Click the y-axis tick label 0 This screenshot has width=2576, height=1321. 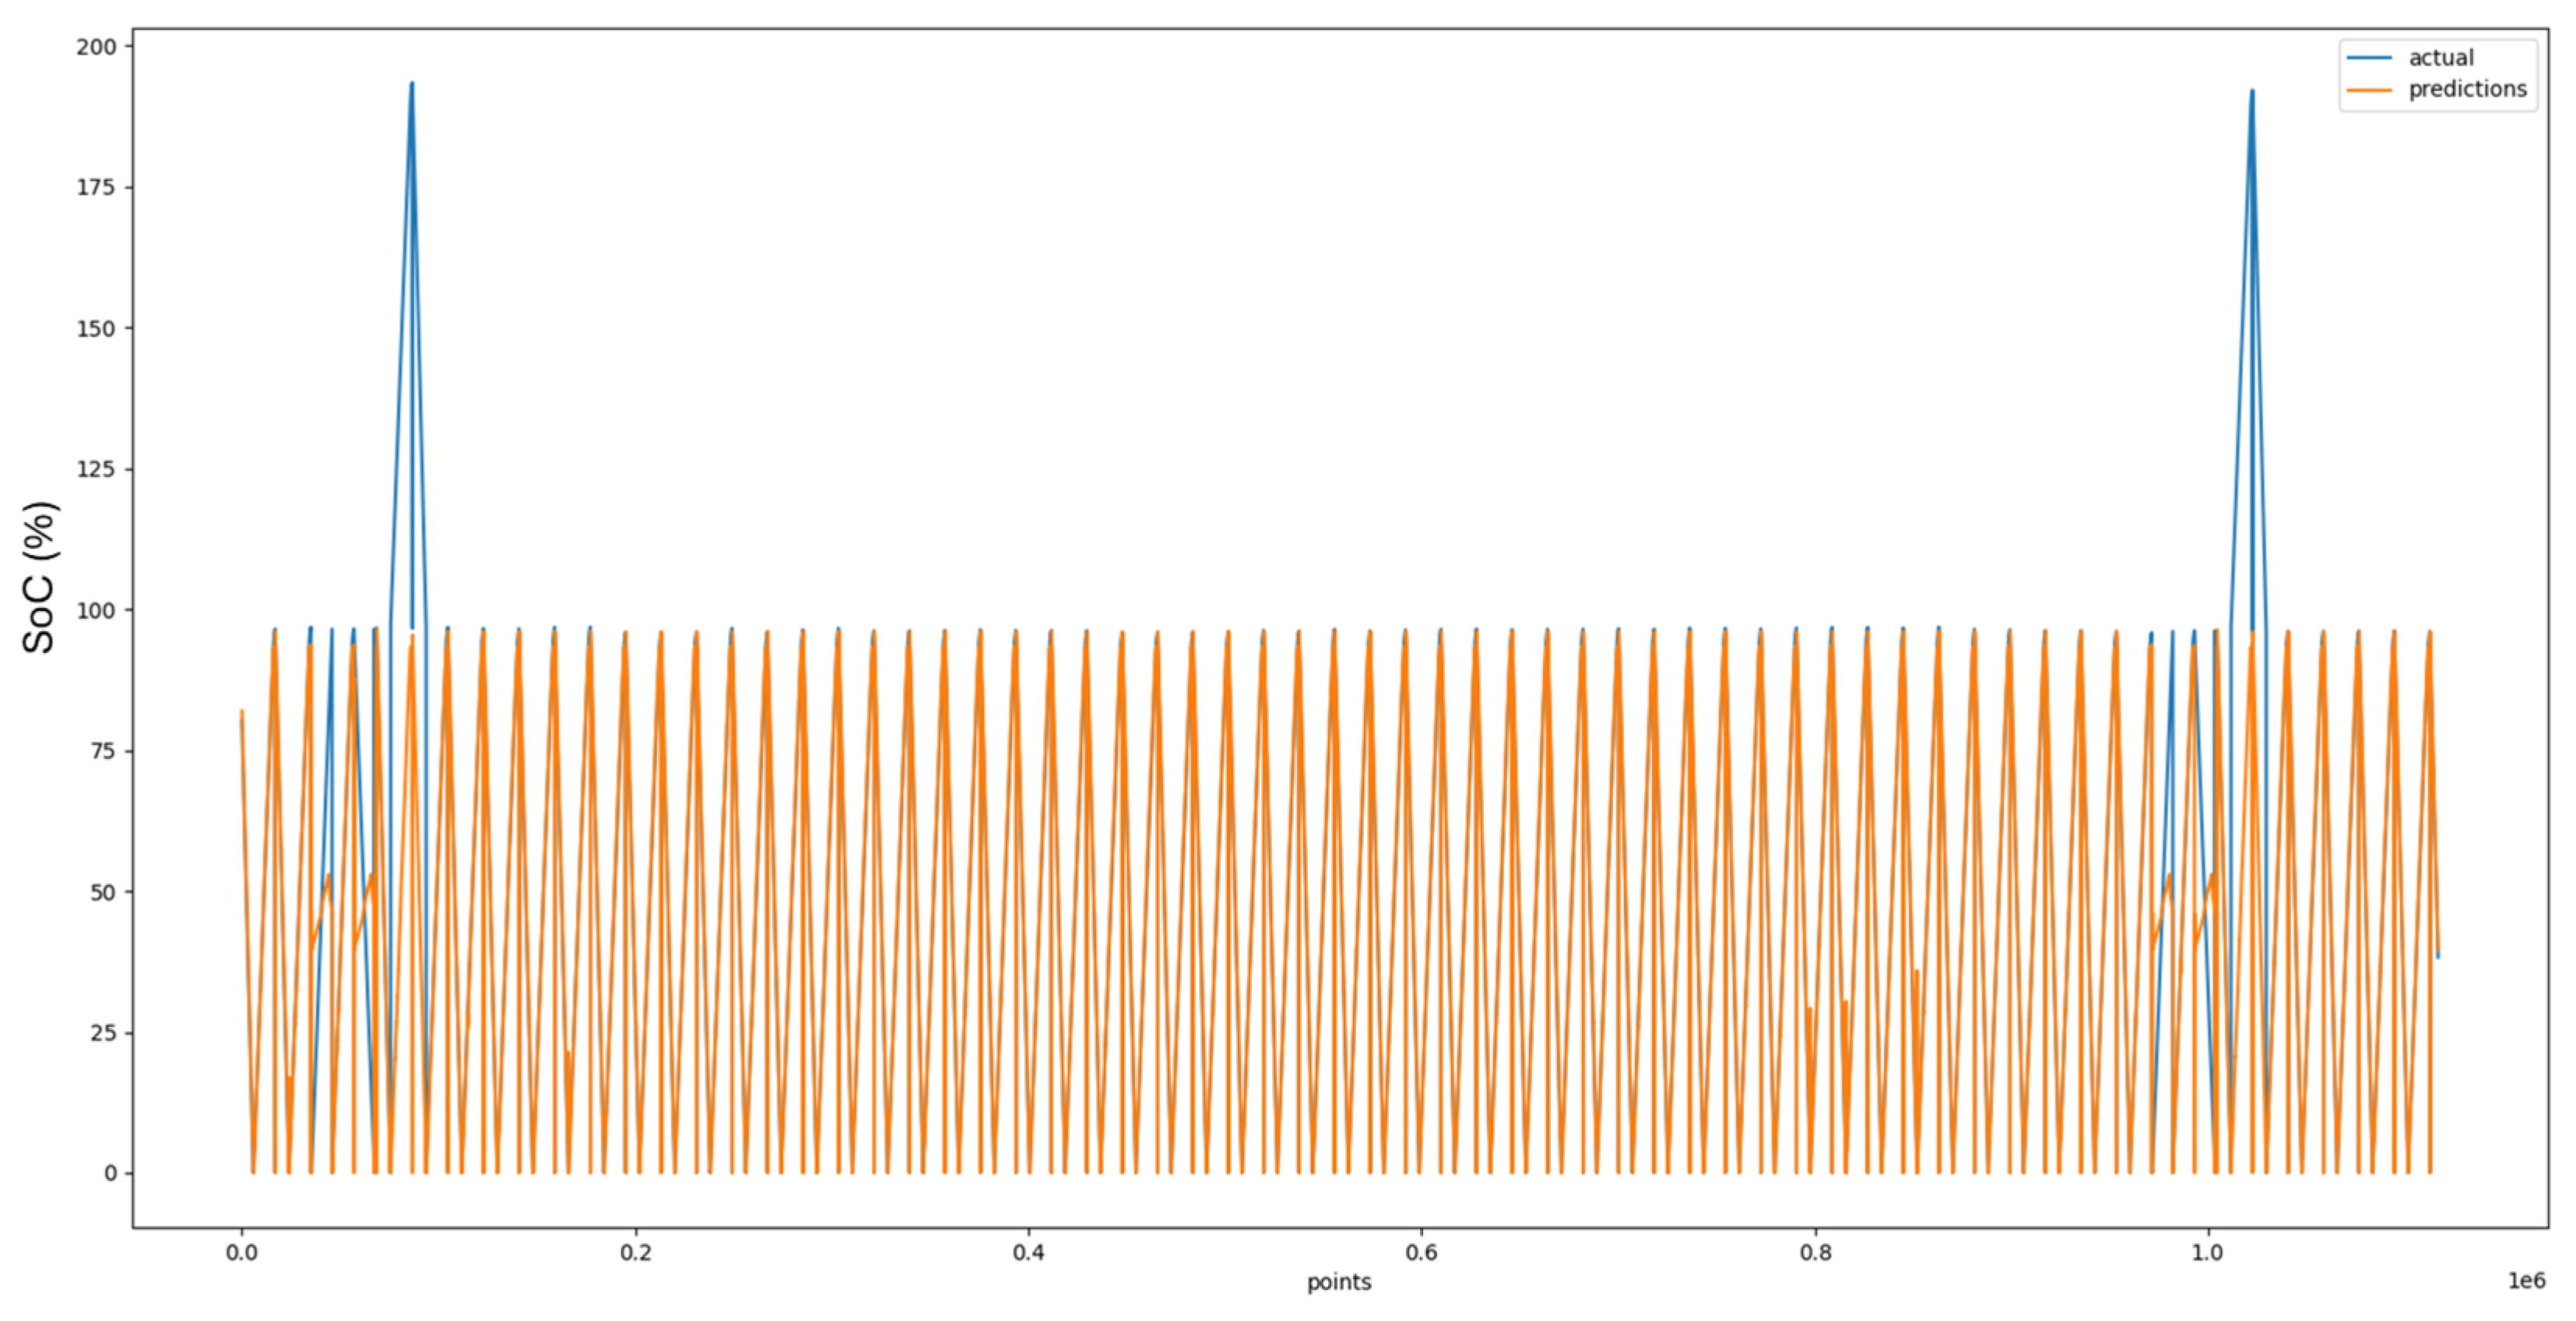[x=110, y=1174]
